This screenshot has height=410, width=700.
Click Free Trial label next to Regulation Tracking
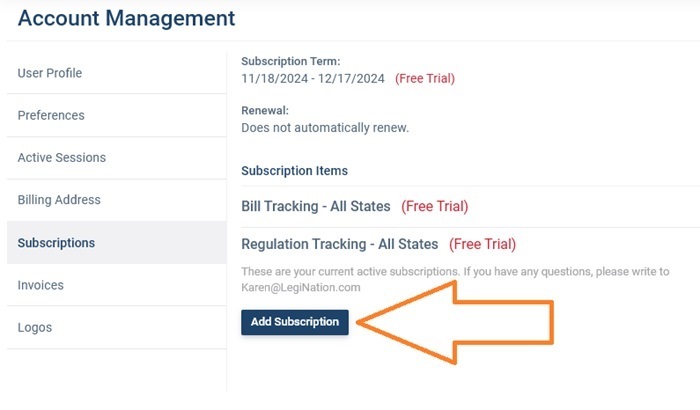pyautogui.click(x=483, y=244)
